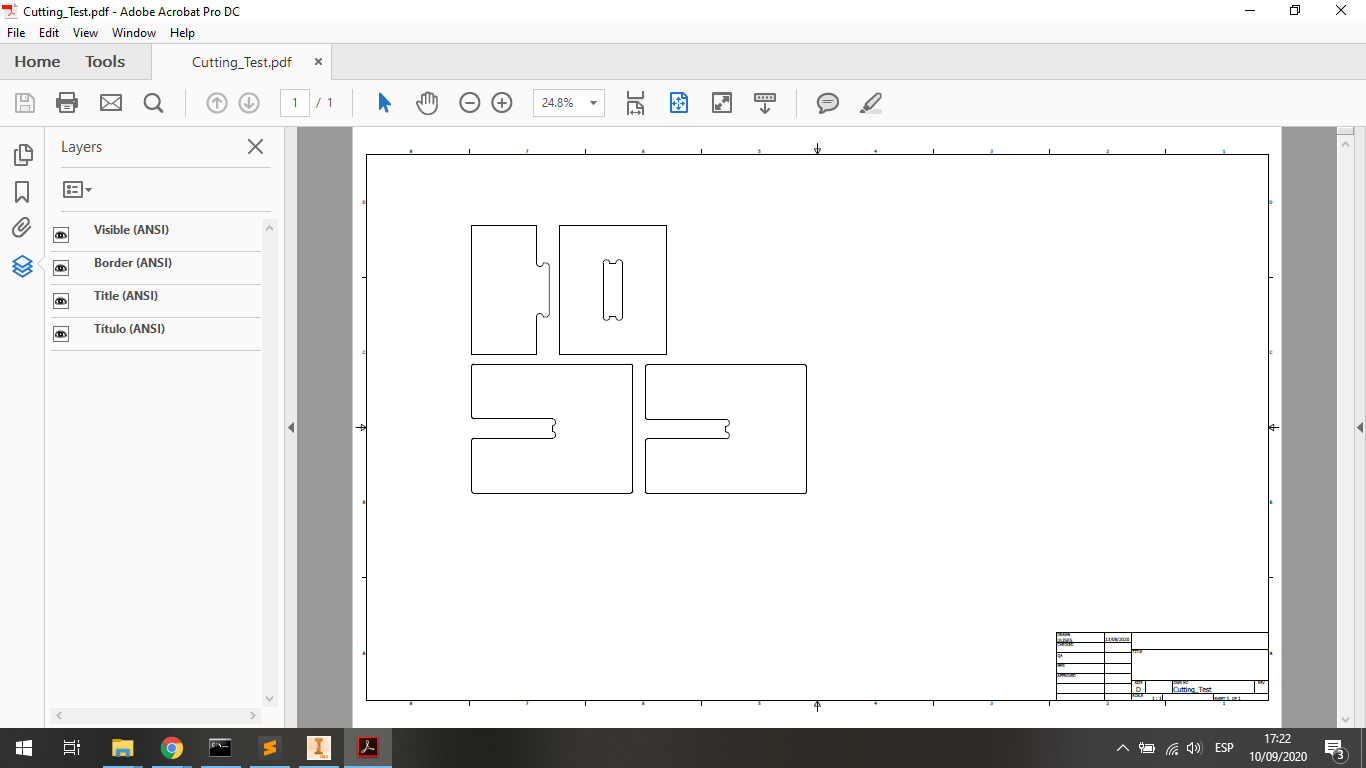
Task: Open the Find text magnifier icon
Action: tap(153, 103)
